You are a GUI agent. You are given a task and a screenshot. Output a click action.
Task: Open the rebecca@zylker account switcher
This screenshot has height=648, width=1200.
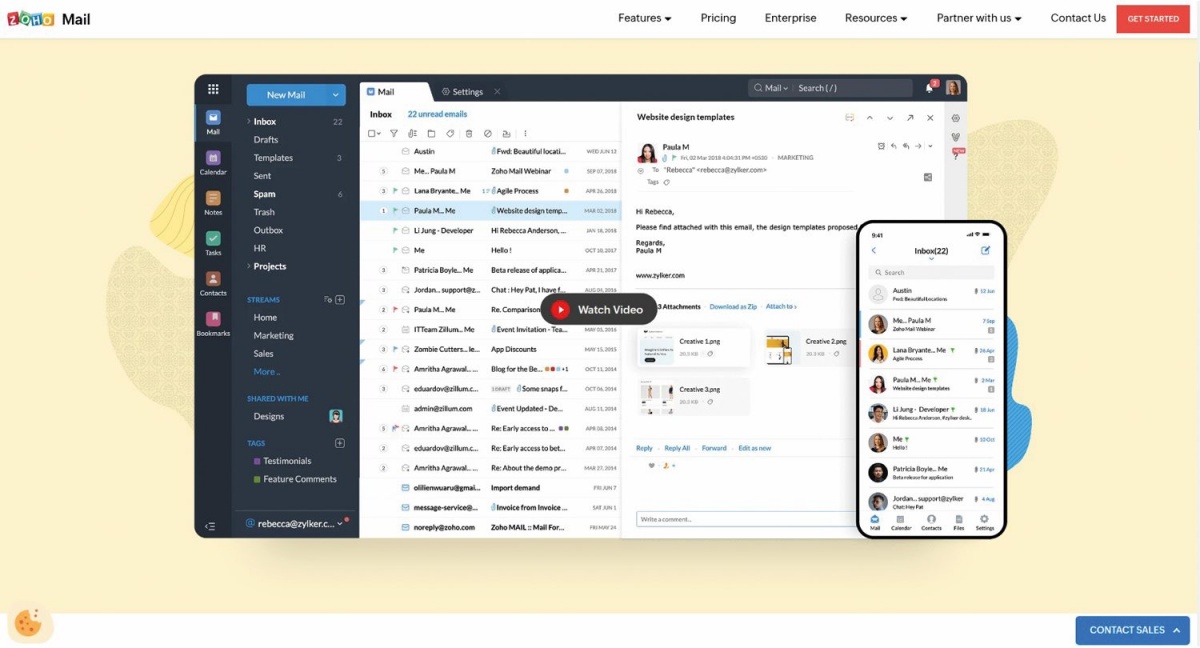(297, 524)
